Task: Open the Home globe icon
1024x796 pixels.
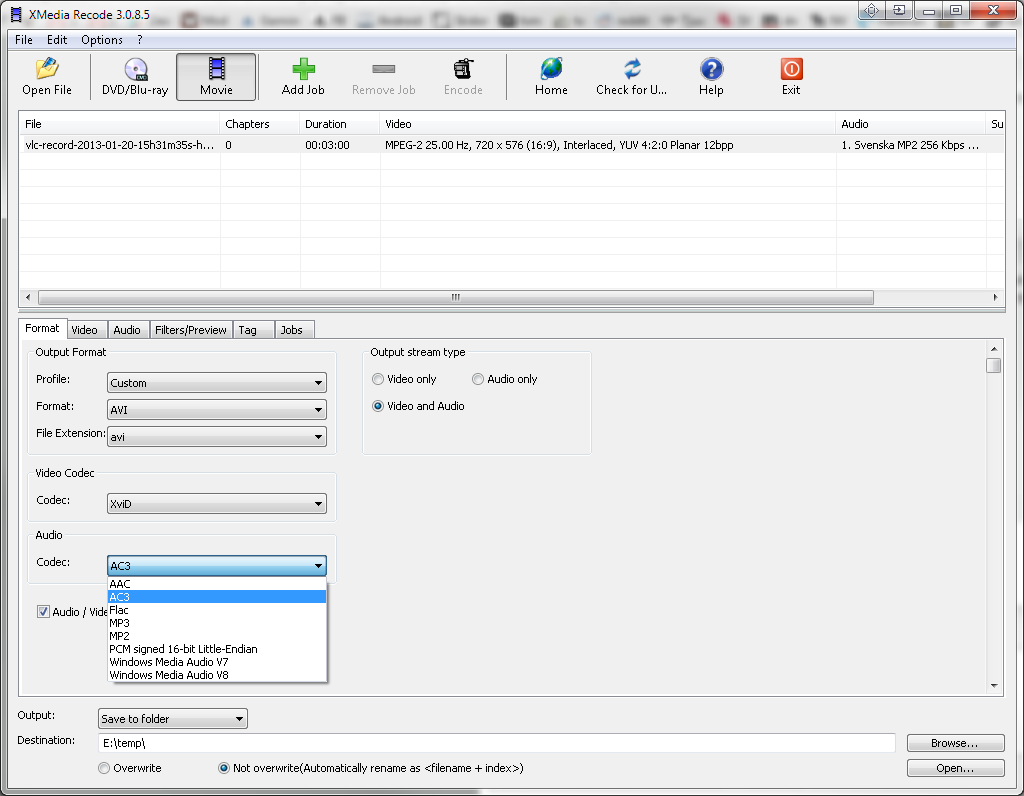Action: (551, 77)
